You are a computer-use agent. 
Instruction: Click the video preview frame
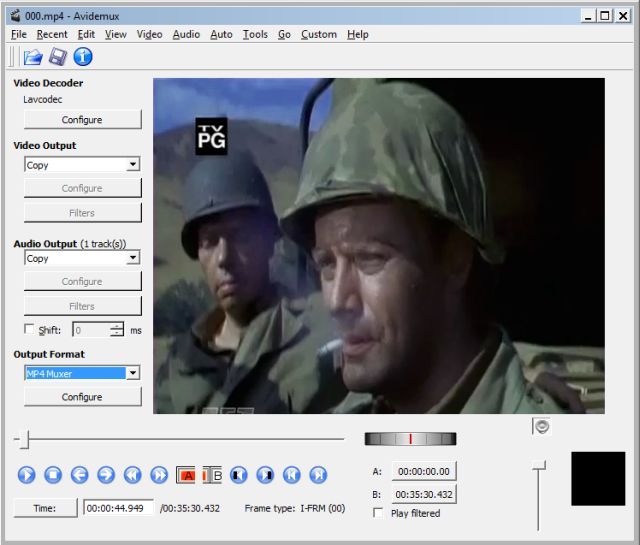[379, 246]
